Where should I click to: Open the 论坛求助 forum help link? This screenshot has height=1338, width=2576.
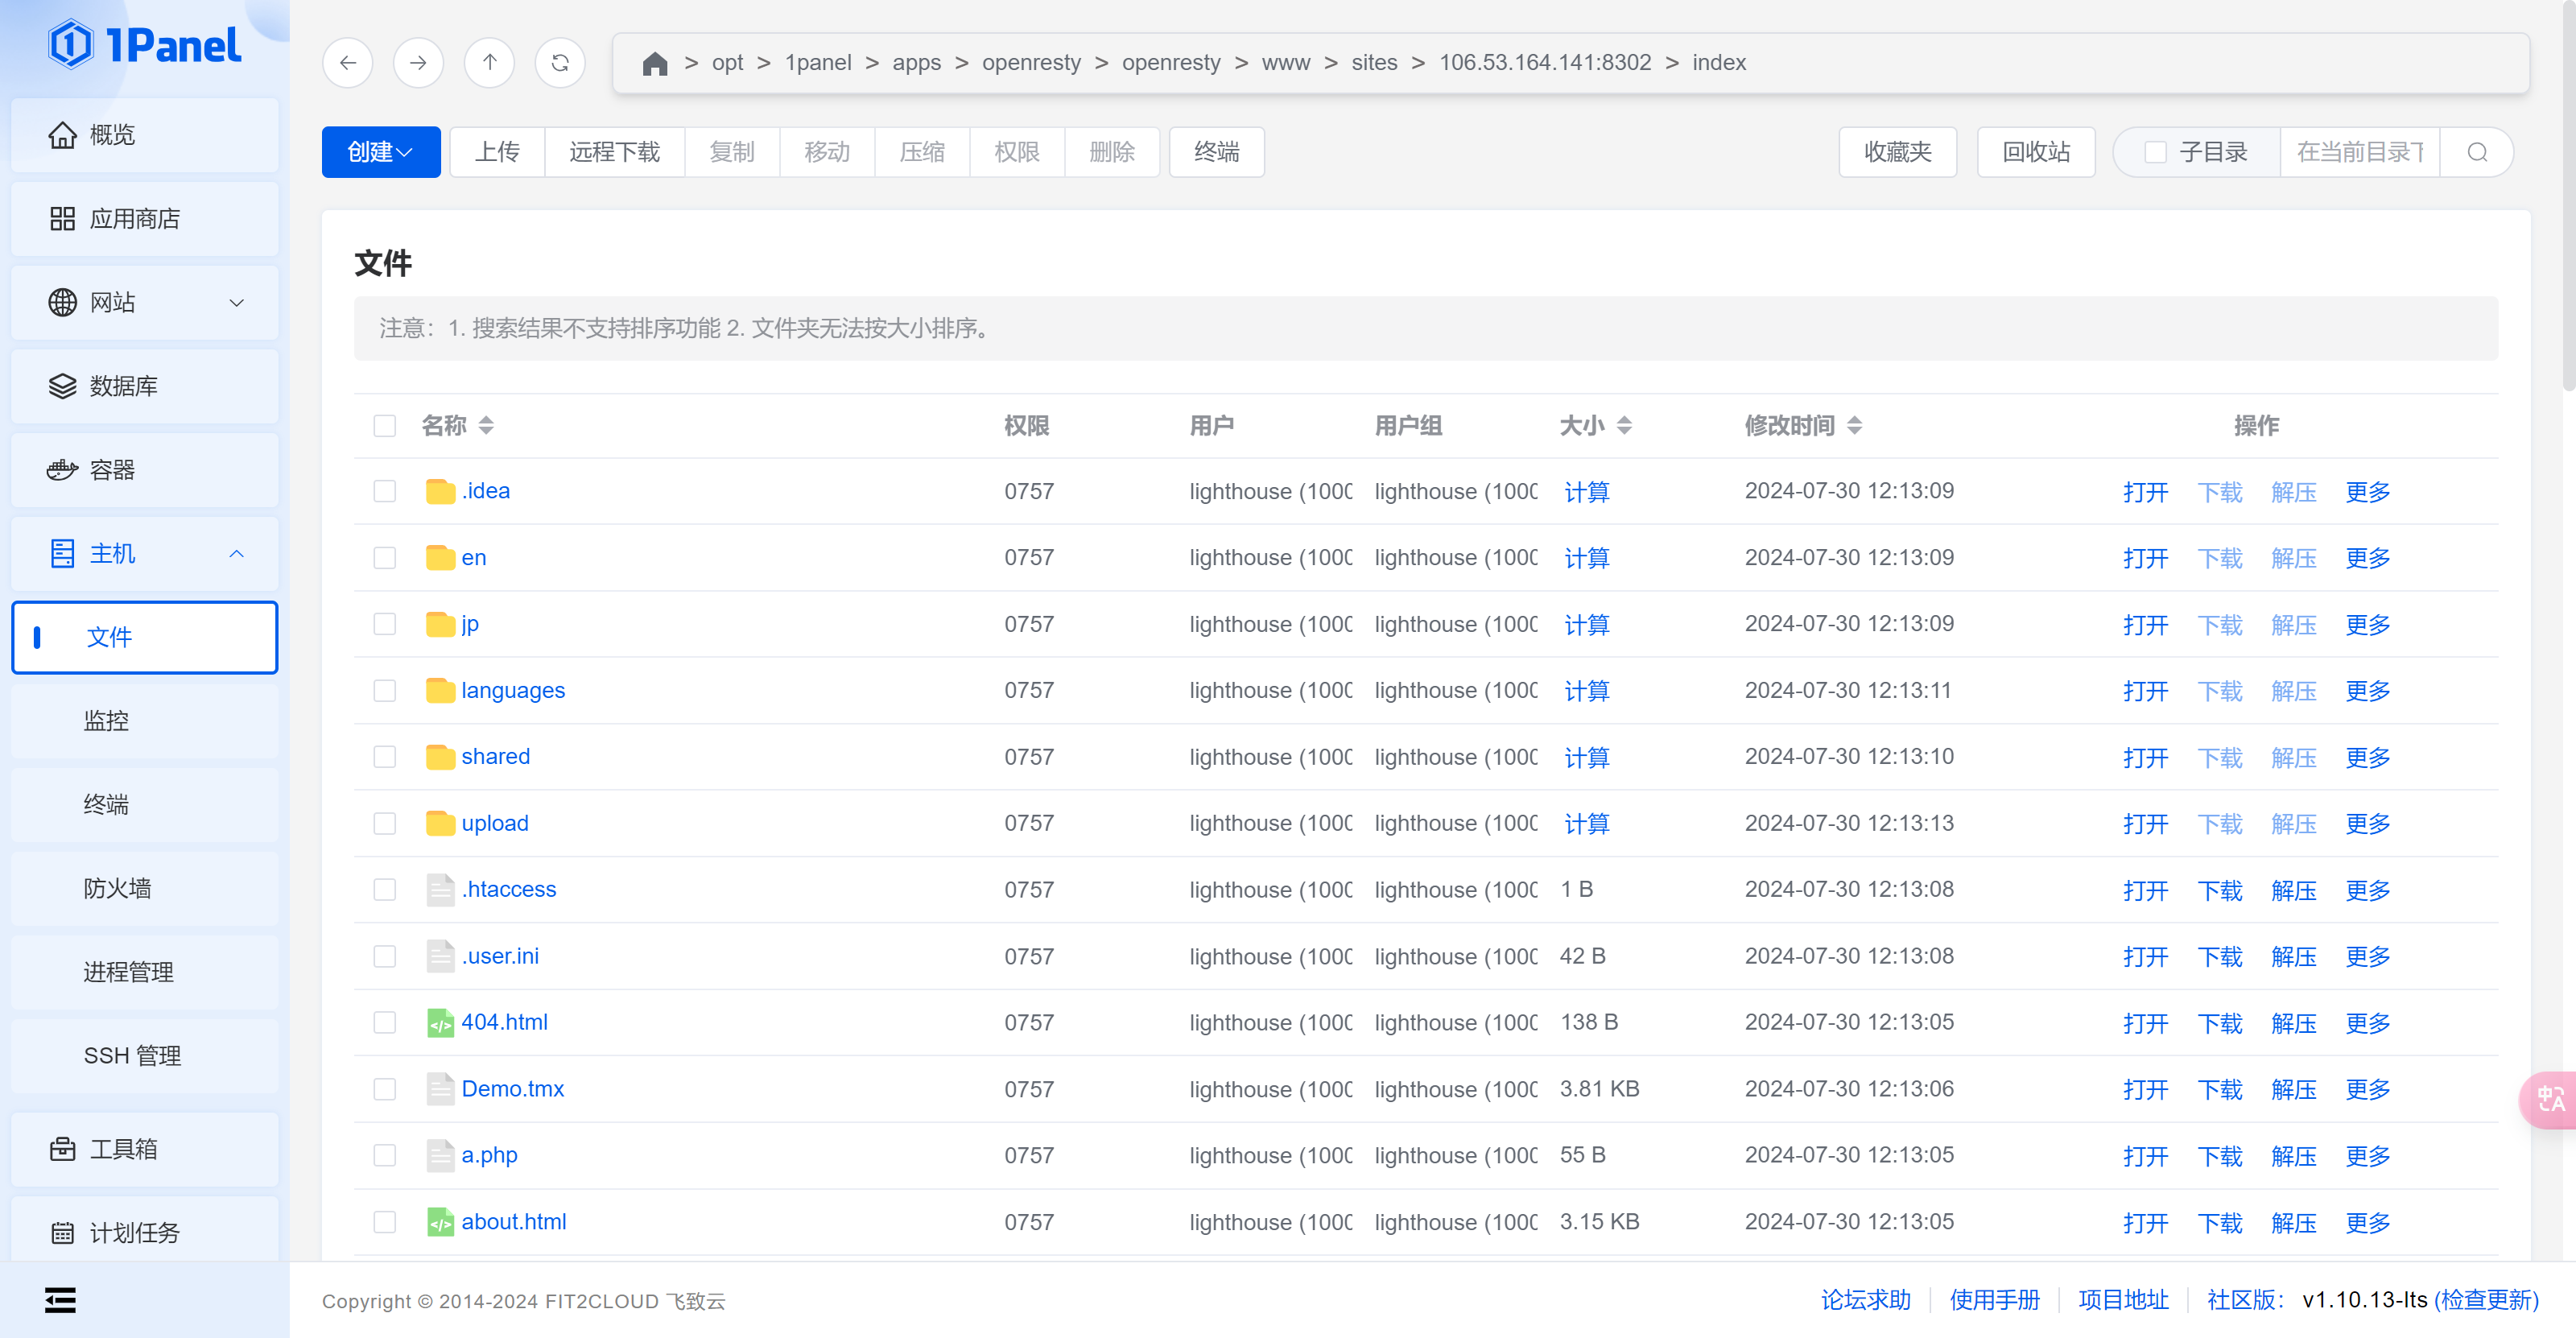pos(1866,1300)
